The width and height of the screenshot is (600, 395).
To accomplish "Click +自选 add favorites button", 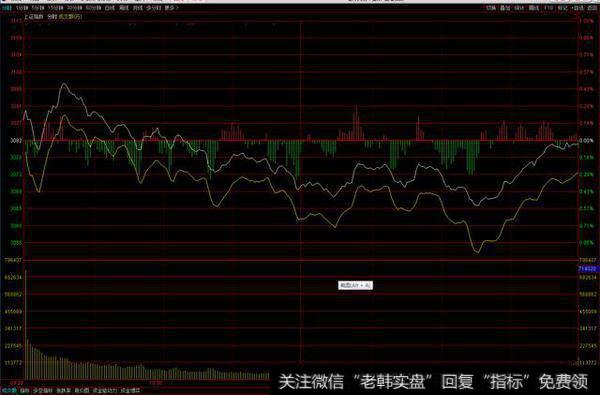I will click(x=578, y=8).
